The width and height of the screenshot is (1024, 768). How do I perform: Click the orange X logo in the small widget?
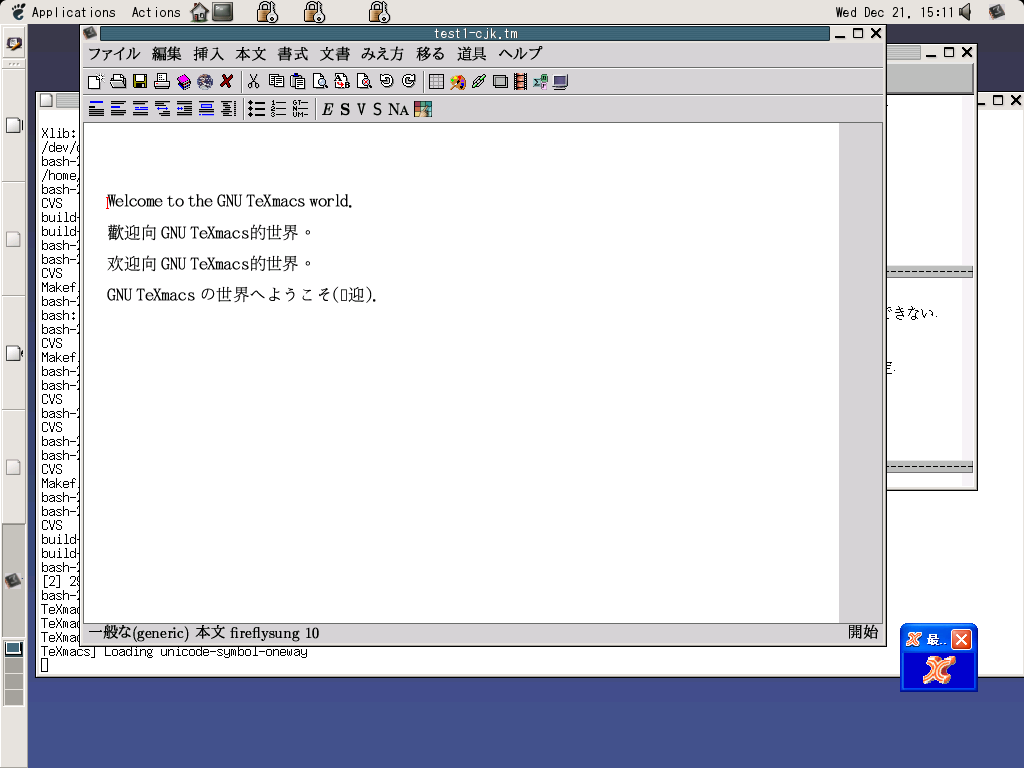(x=938, y=670)
